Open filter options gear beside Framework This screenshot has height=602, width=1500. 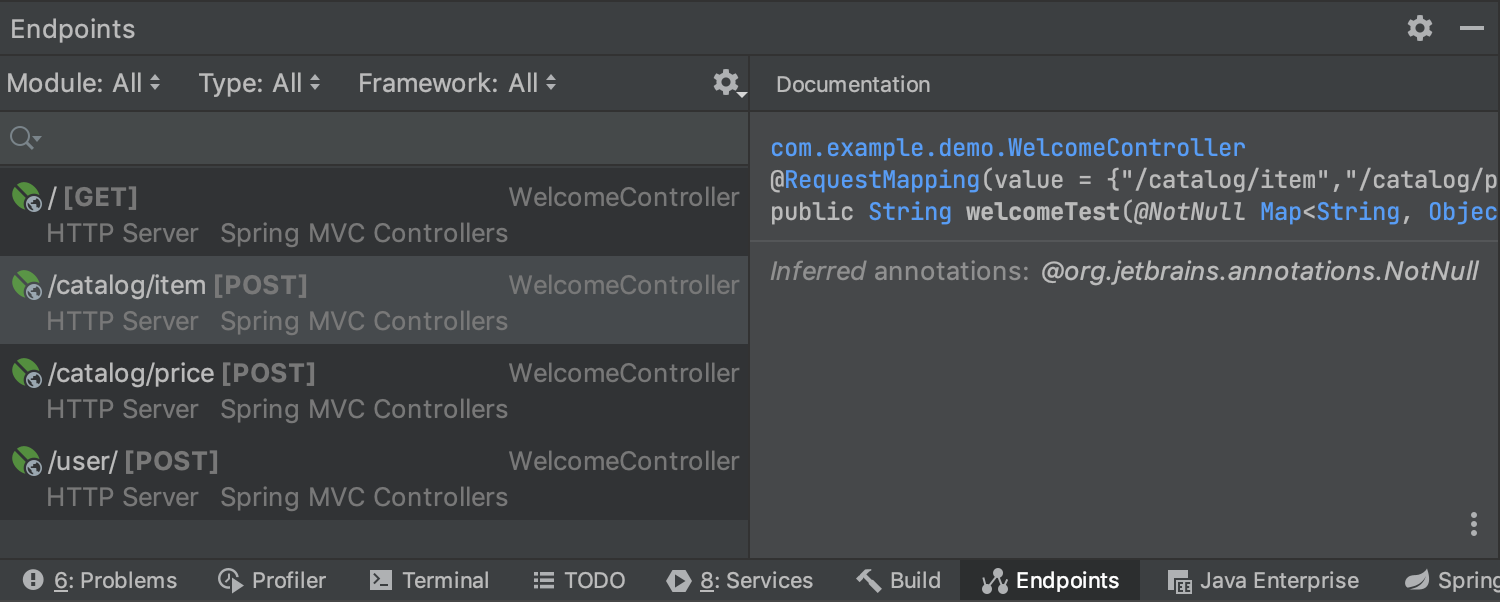(728, 83)
